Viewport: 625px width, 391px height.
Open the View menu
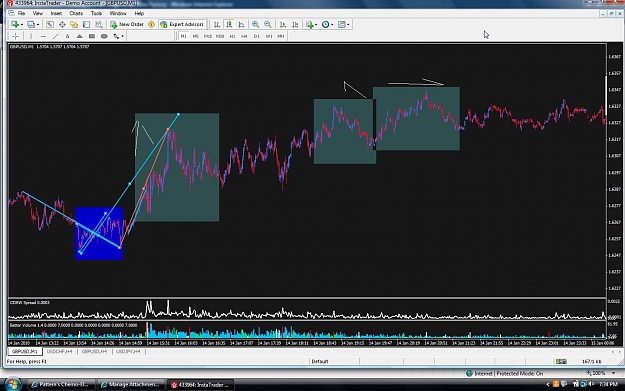click(37, 13)
